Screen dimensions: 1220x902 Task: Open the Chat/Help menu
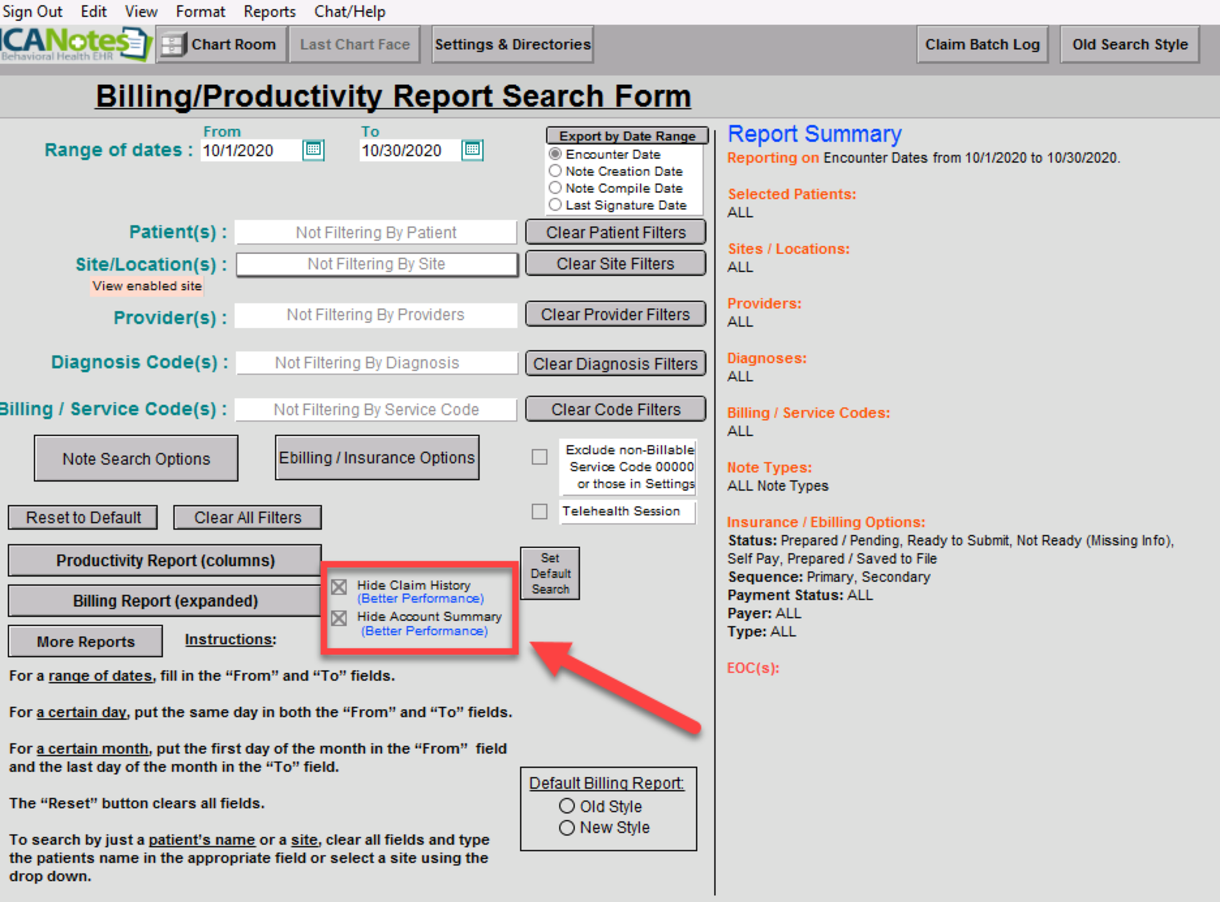click(x=350, y=12)
